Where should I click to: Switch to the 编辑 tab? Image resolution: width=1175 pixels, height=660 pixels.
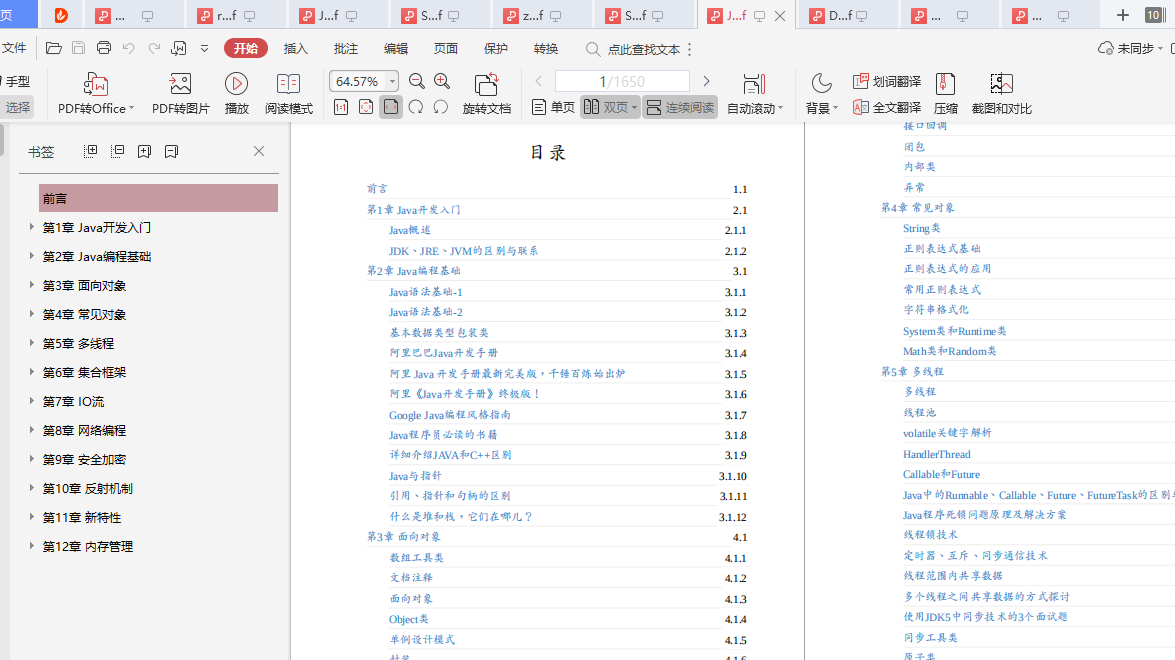[396, 49]
